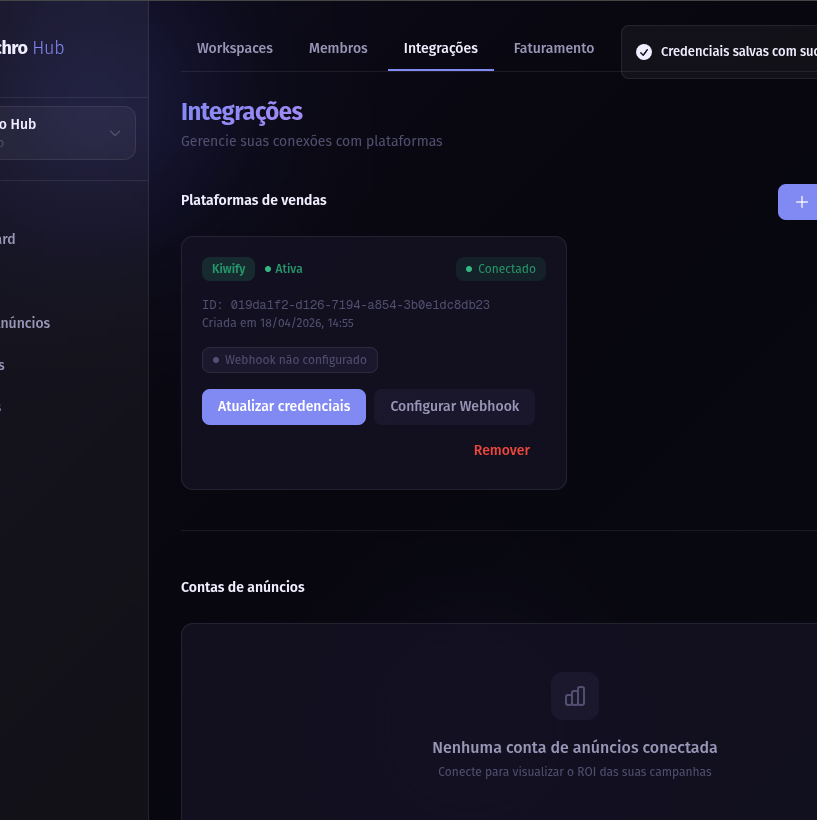This screenshot has height=820, width=817.
Task: Click Gerencie suas conexões com plataformas subtitle
Action: (x=311, y=141)
